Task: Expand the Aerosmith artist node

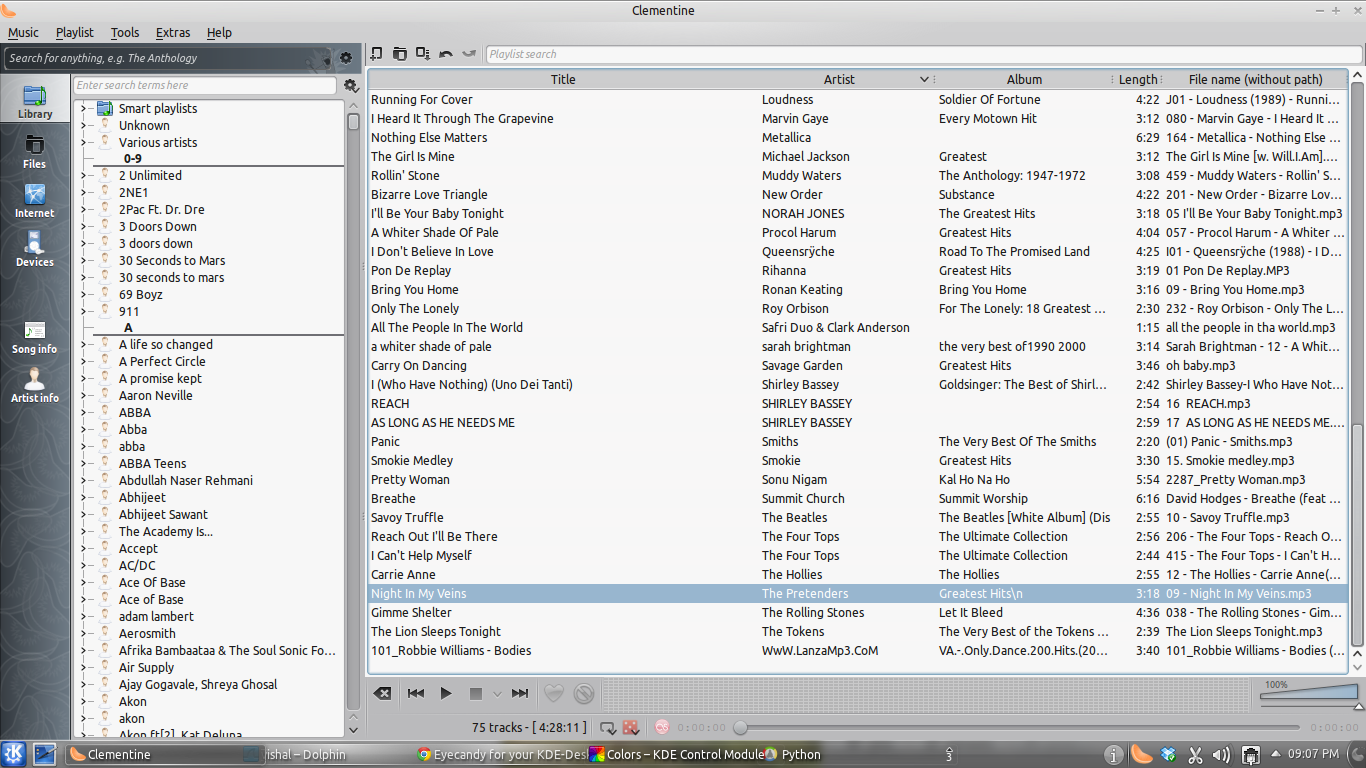Action: tap(83, 633)
